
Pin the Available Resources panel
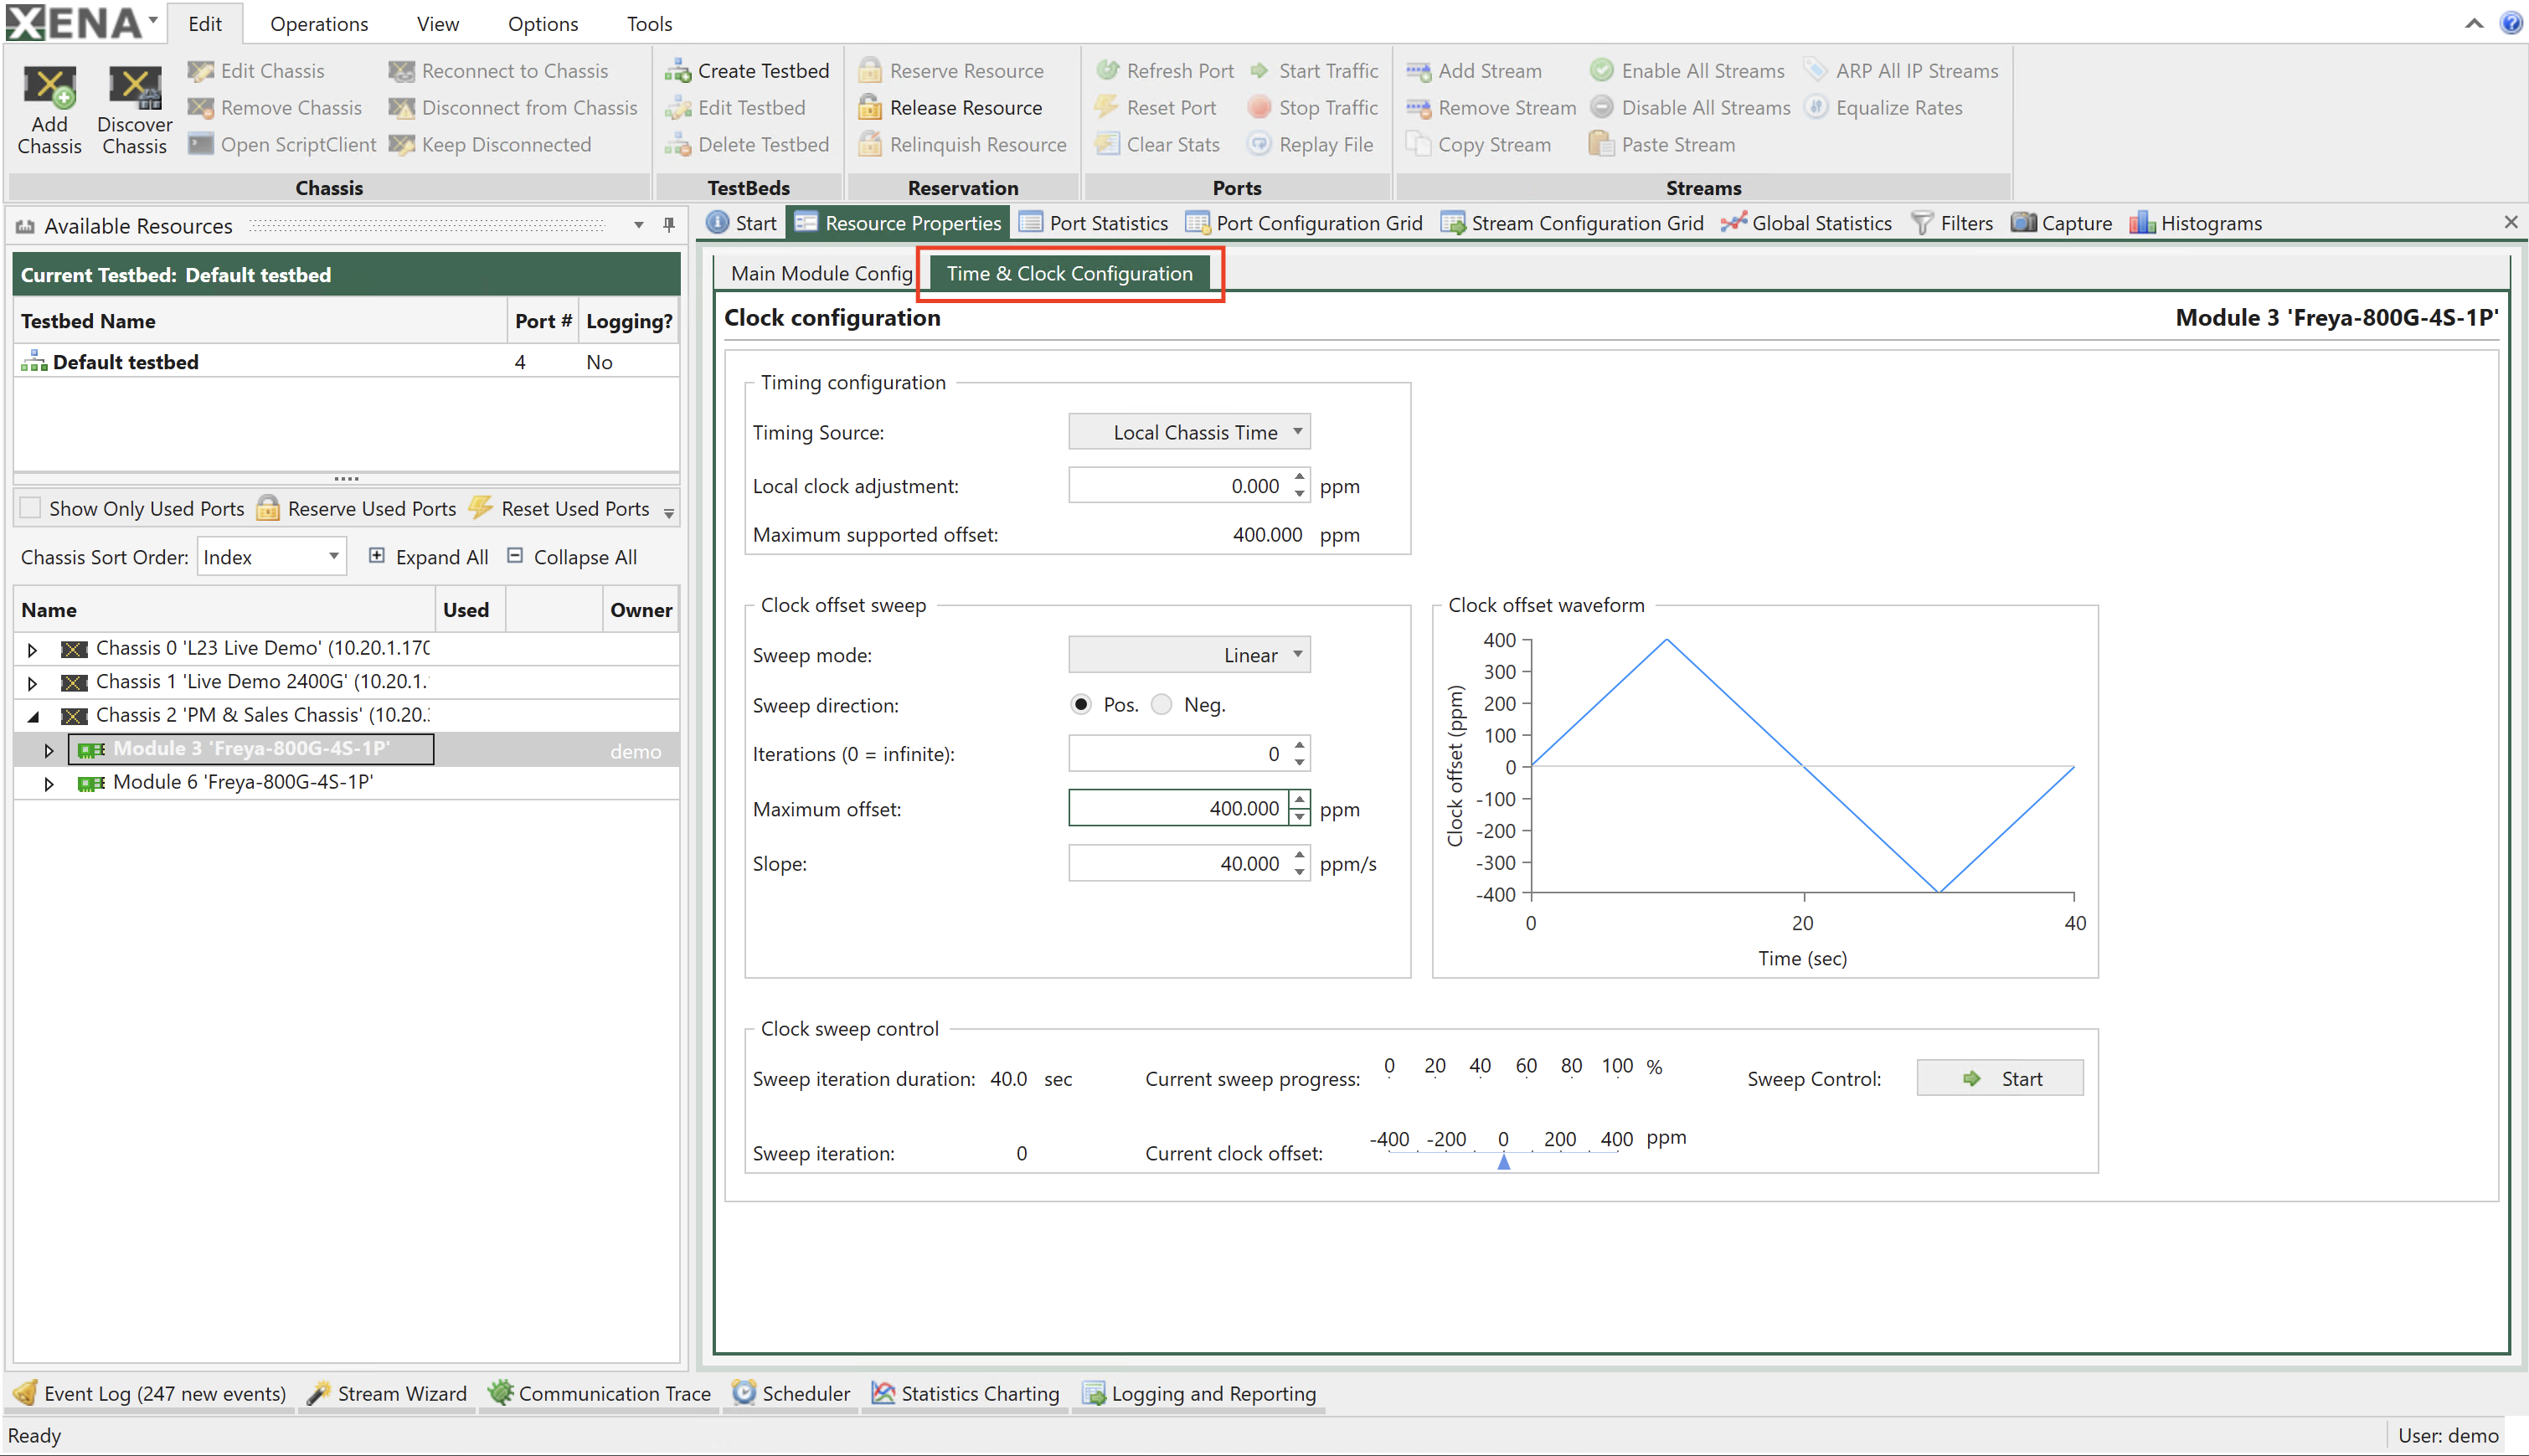669,225
